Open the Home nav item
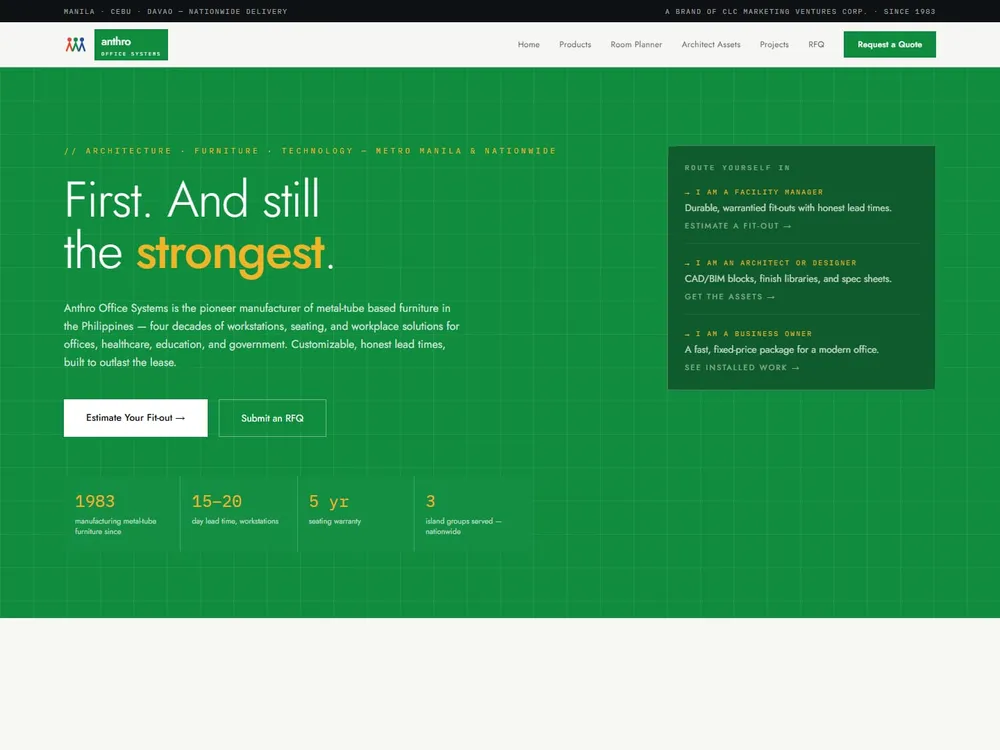Image resolution: width=1000 pixels, height=750 pixels. tap(529, 45)
